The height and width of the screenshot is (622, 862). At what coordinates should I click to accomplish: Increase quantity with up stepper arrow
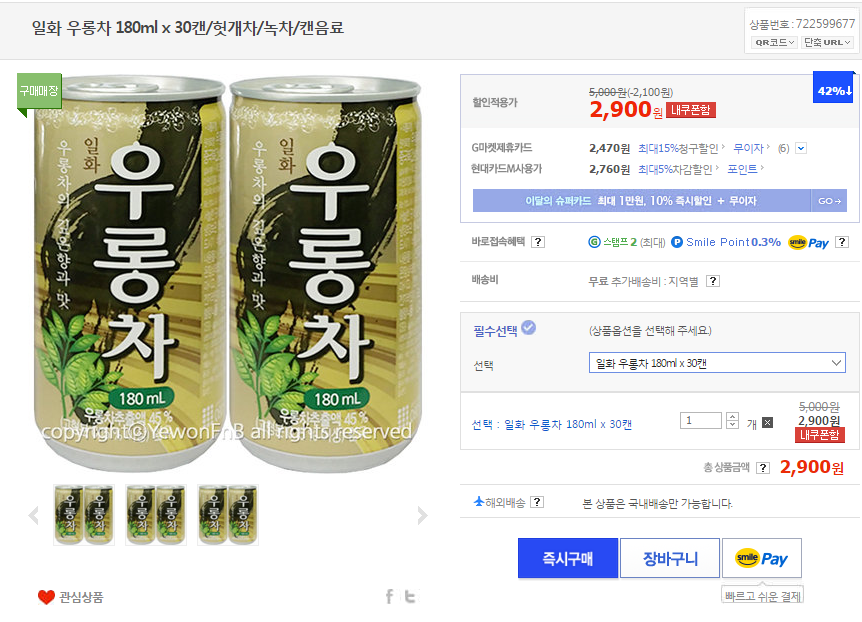pos(732,416)
